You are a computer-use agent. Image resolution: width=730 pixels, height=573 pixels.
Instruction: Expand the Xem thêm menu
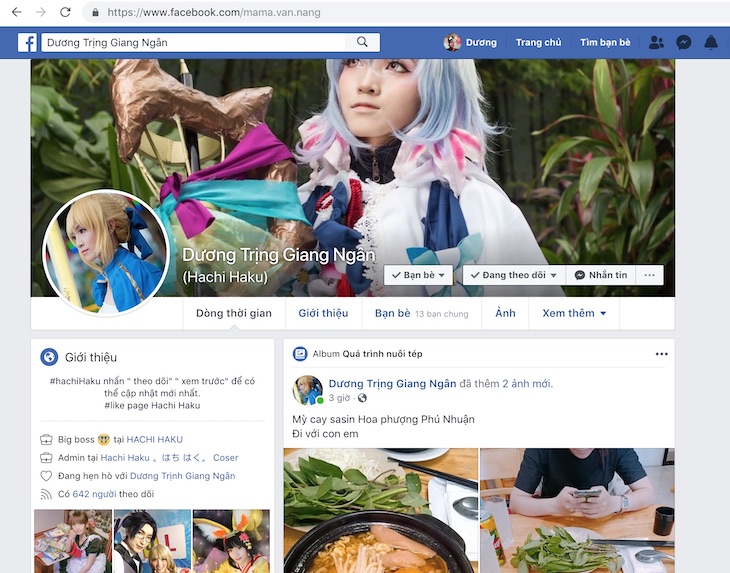[x=574, y=313]
